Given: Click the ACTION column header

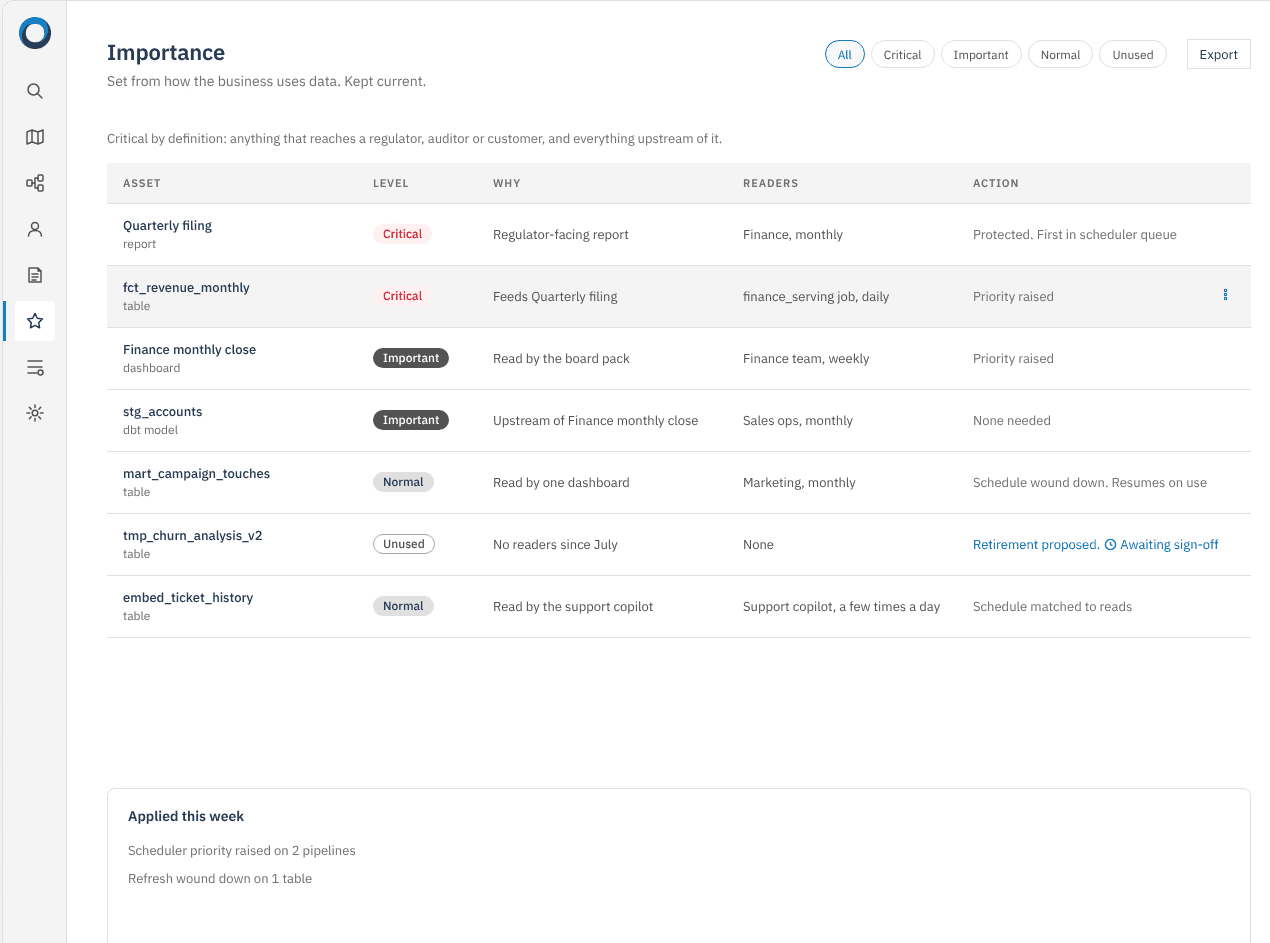Looking at the screenshot, I should point(996,184).
